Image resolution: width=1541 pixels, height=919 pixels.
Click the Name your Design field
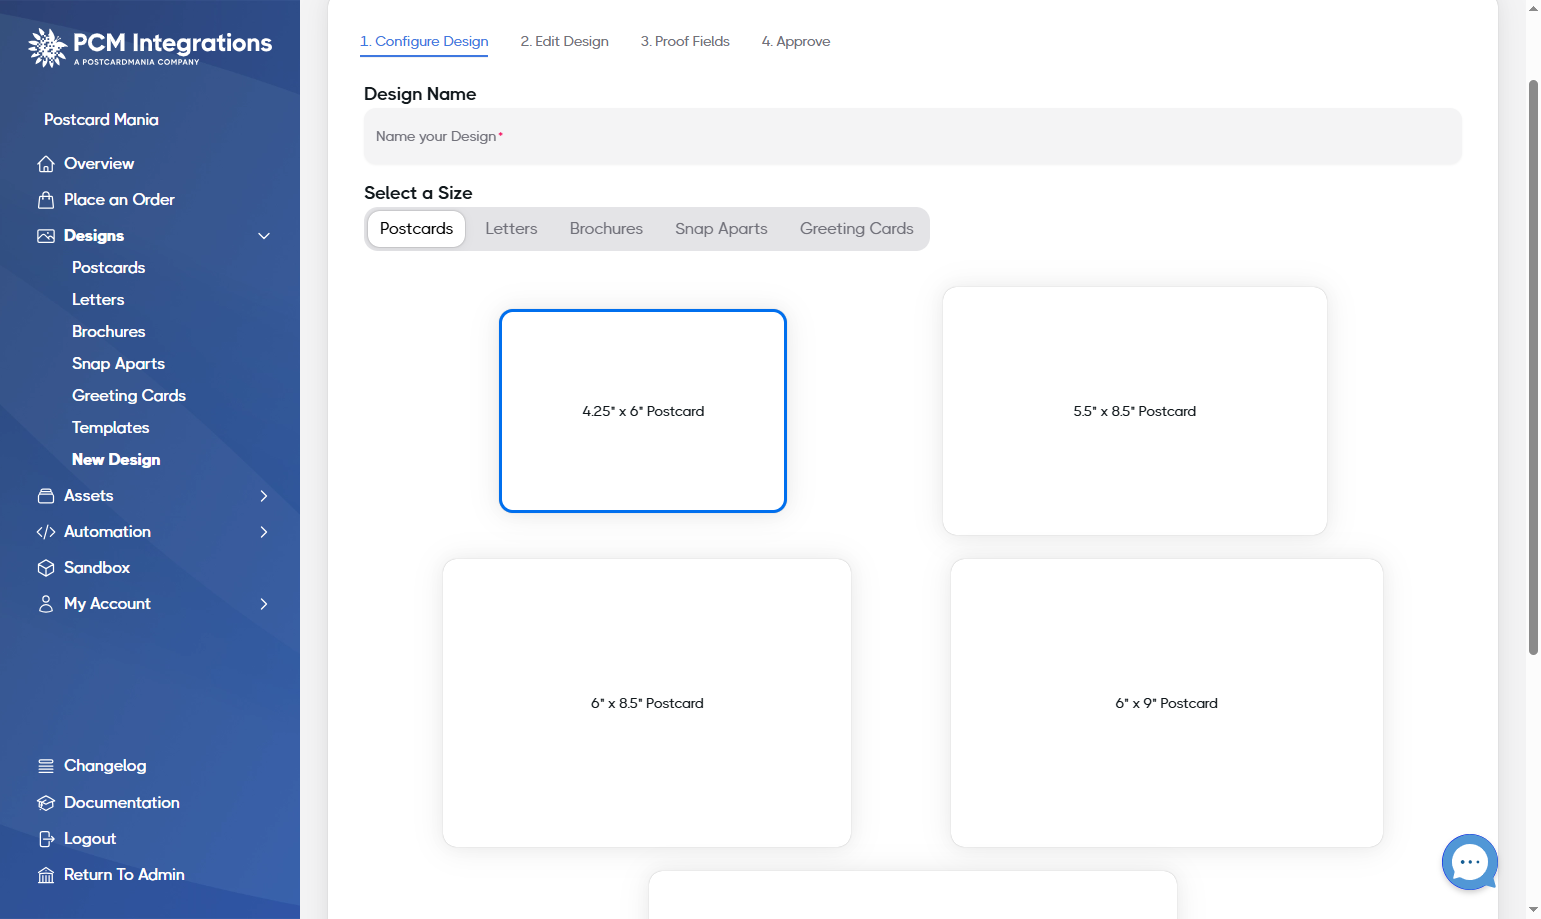(x=912, y=136)
